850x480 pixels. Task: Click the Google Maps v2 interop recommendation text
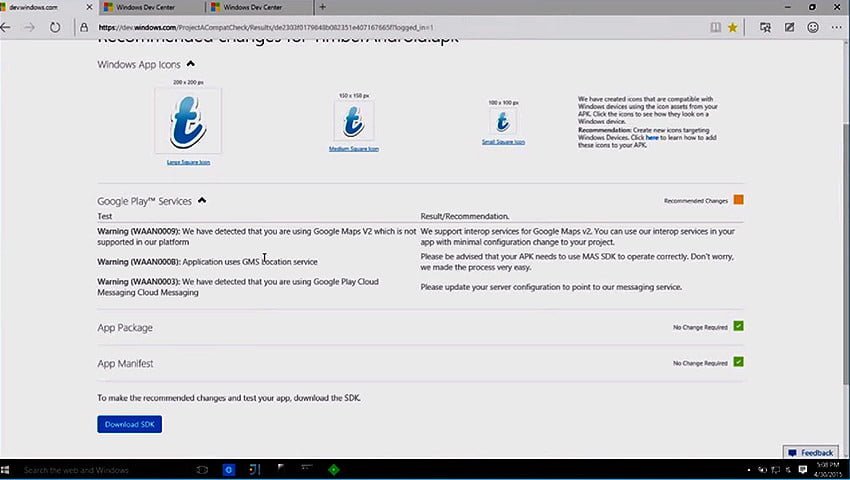click(577, 236)
